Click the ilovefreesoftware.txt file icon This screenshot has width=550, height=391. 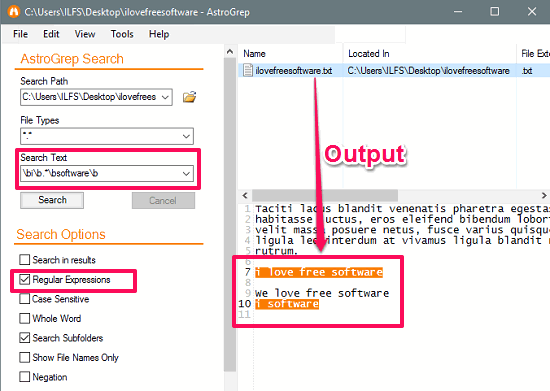[x=248, y=70]
